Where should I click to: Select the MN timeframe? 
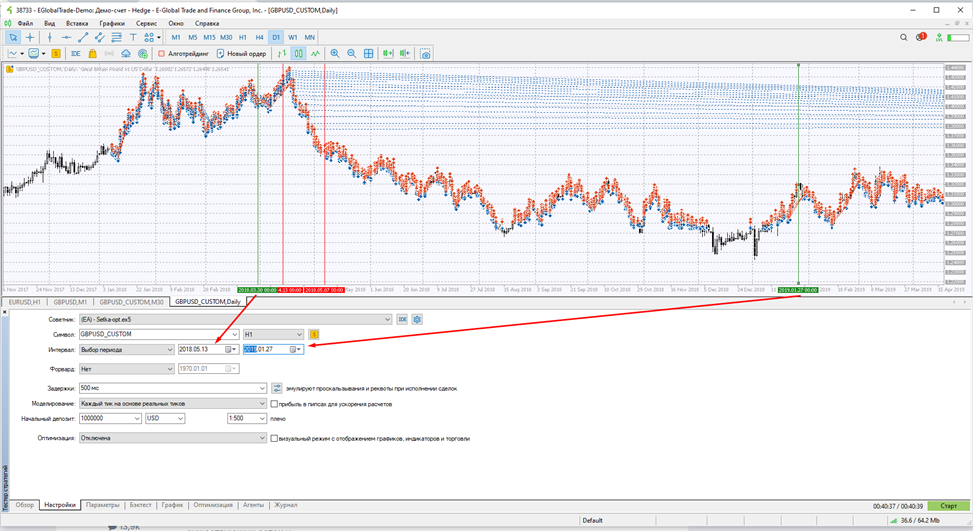pyautogui.click(x=310, y=37)
